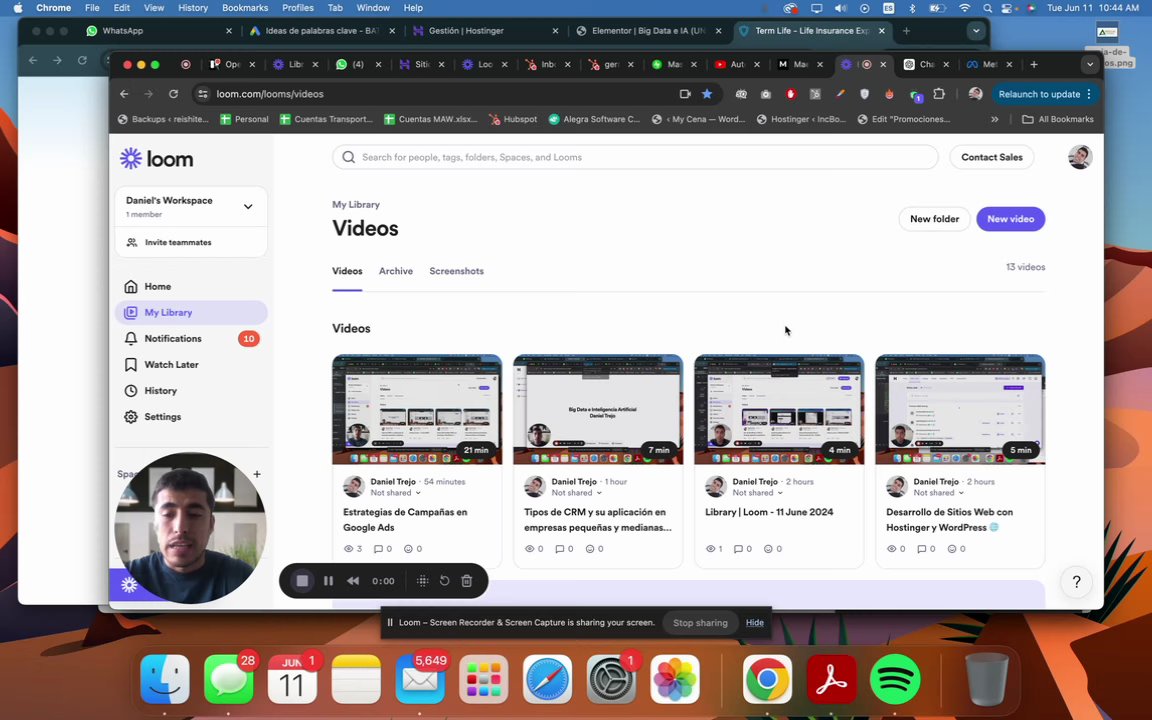Open a new tab in the front Chrome window
Screen dimensions: 1152x720
1034,65
